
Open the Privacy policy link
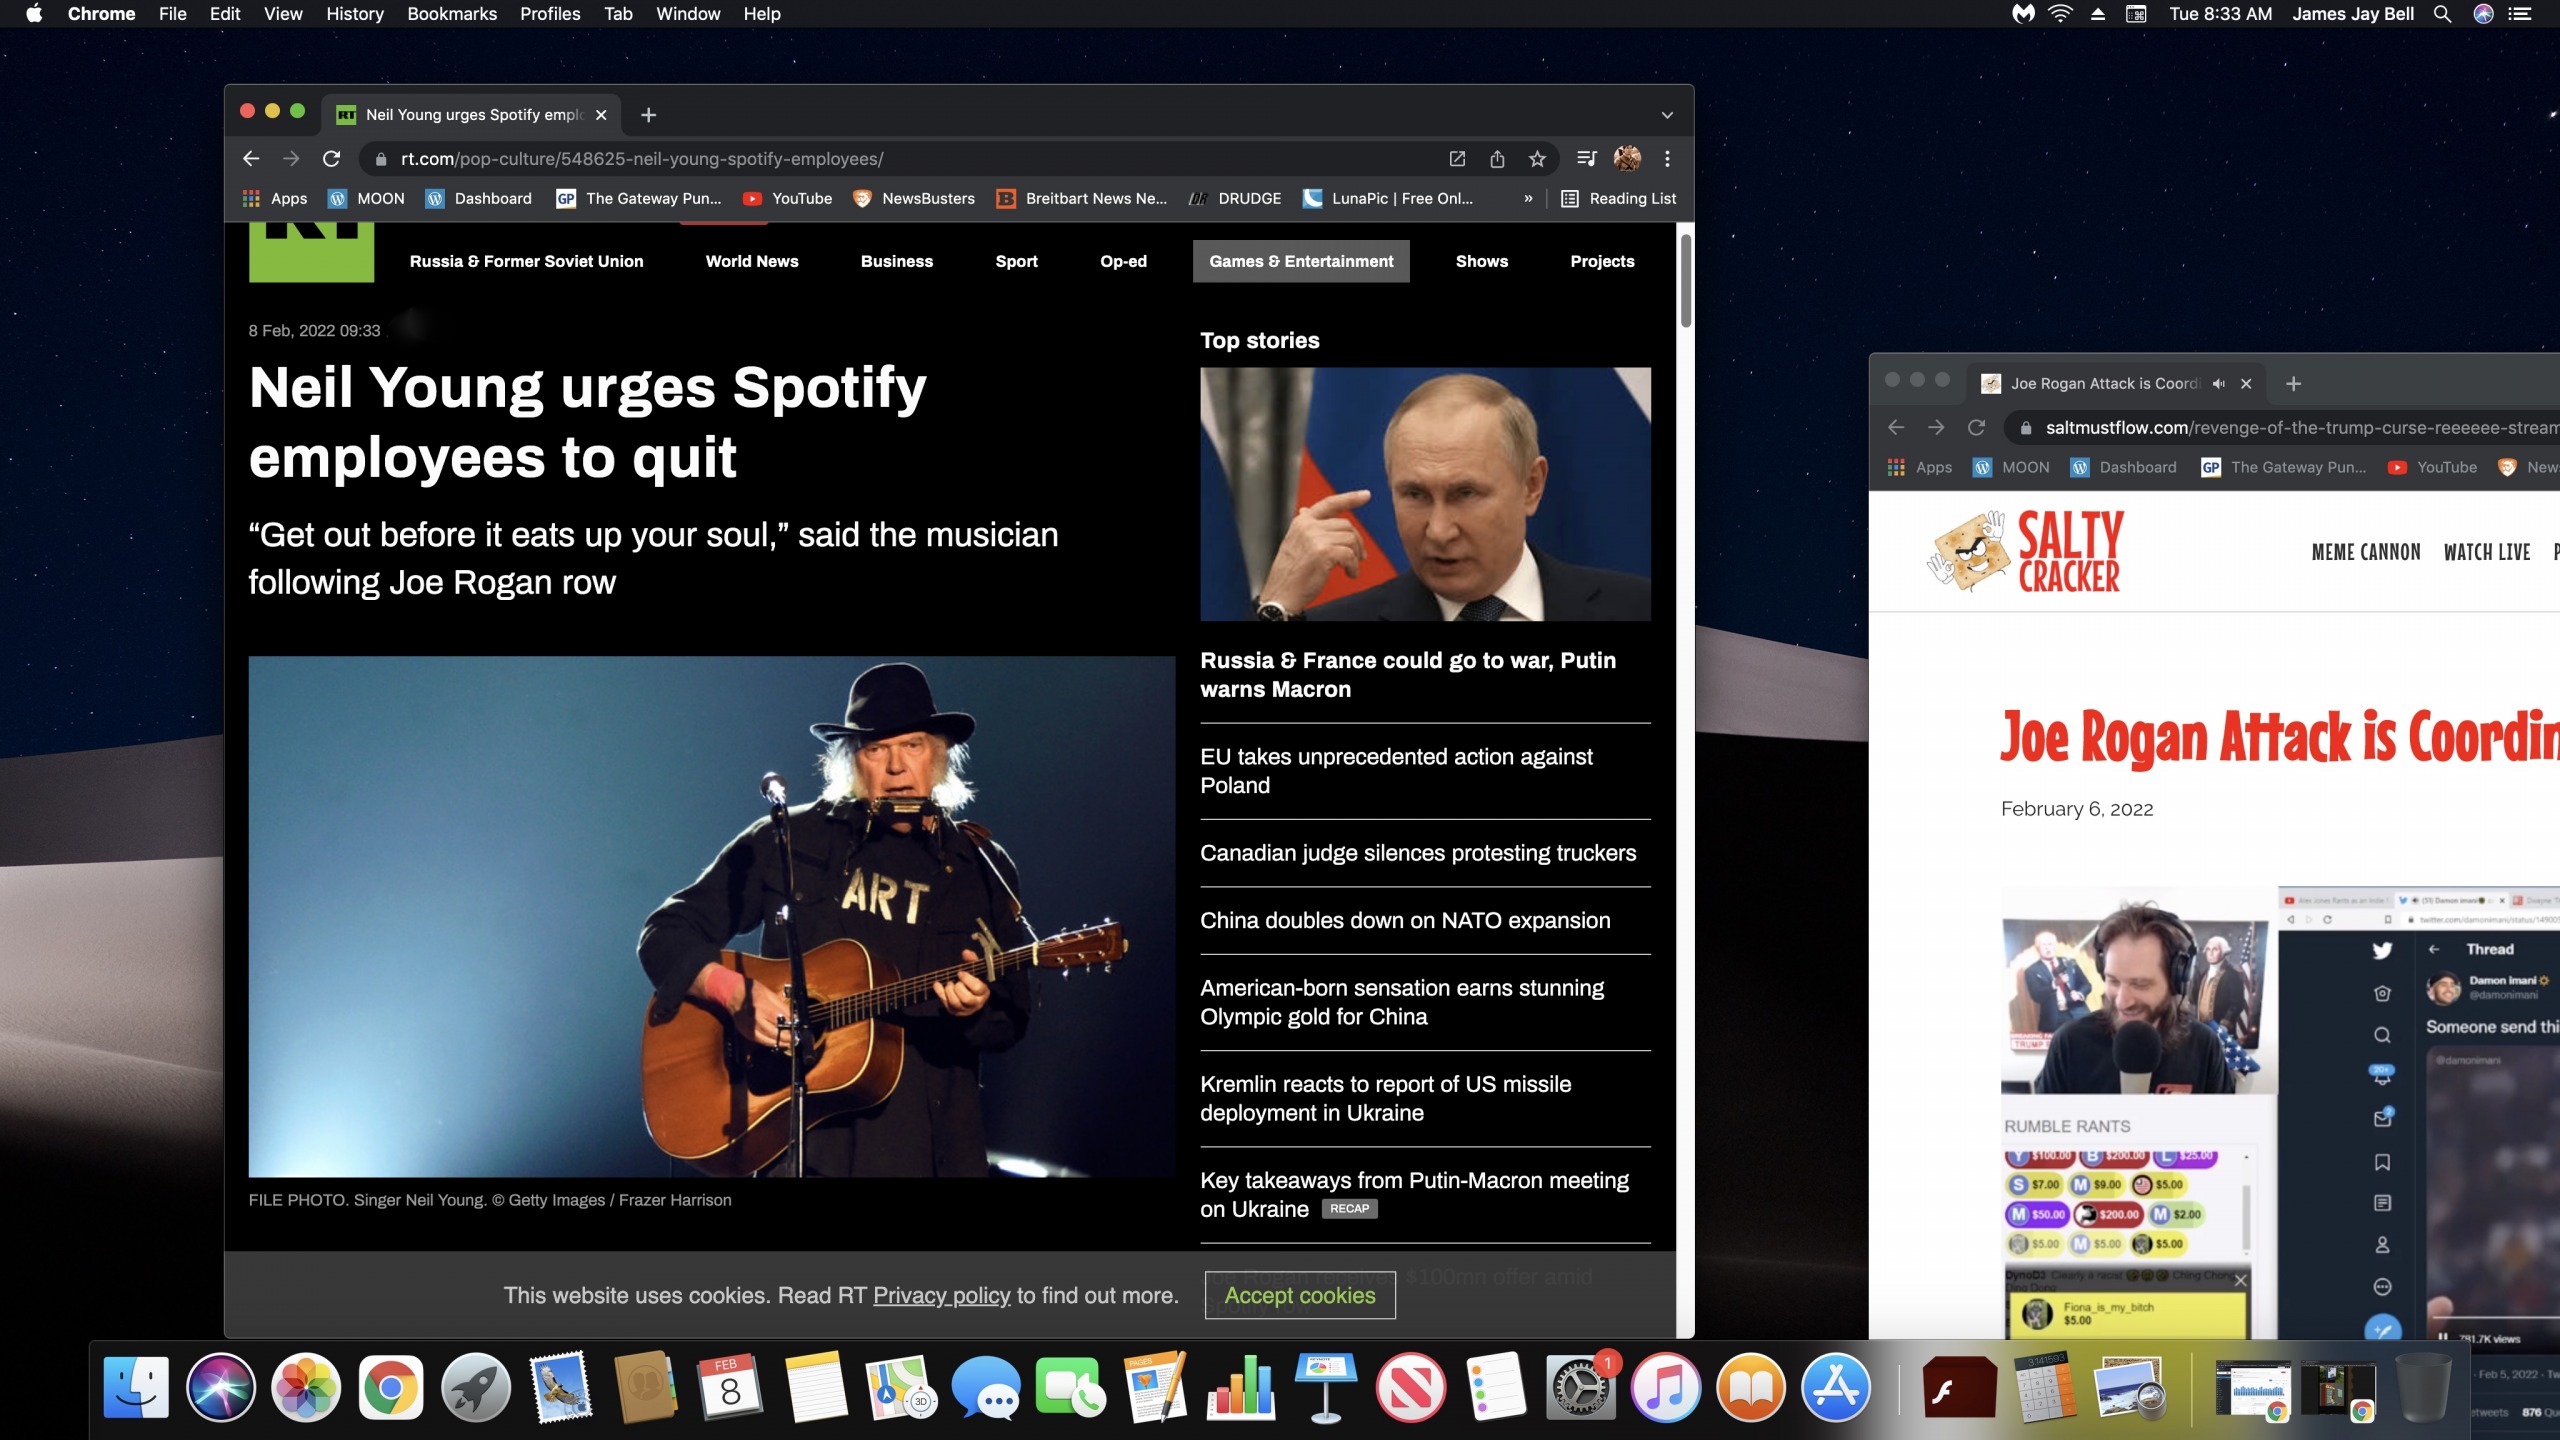941,1296
